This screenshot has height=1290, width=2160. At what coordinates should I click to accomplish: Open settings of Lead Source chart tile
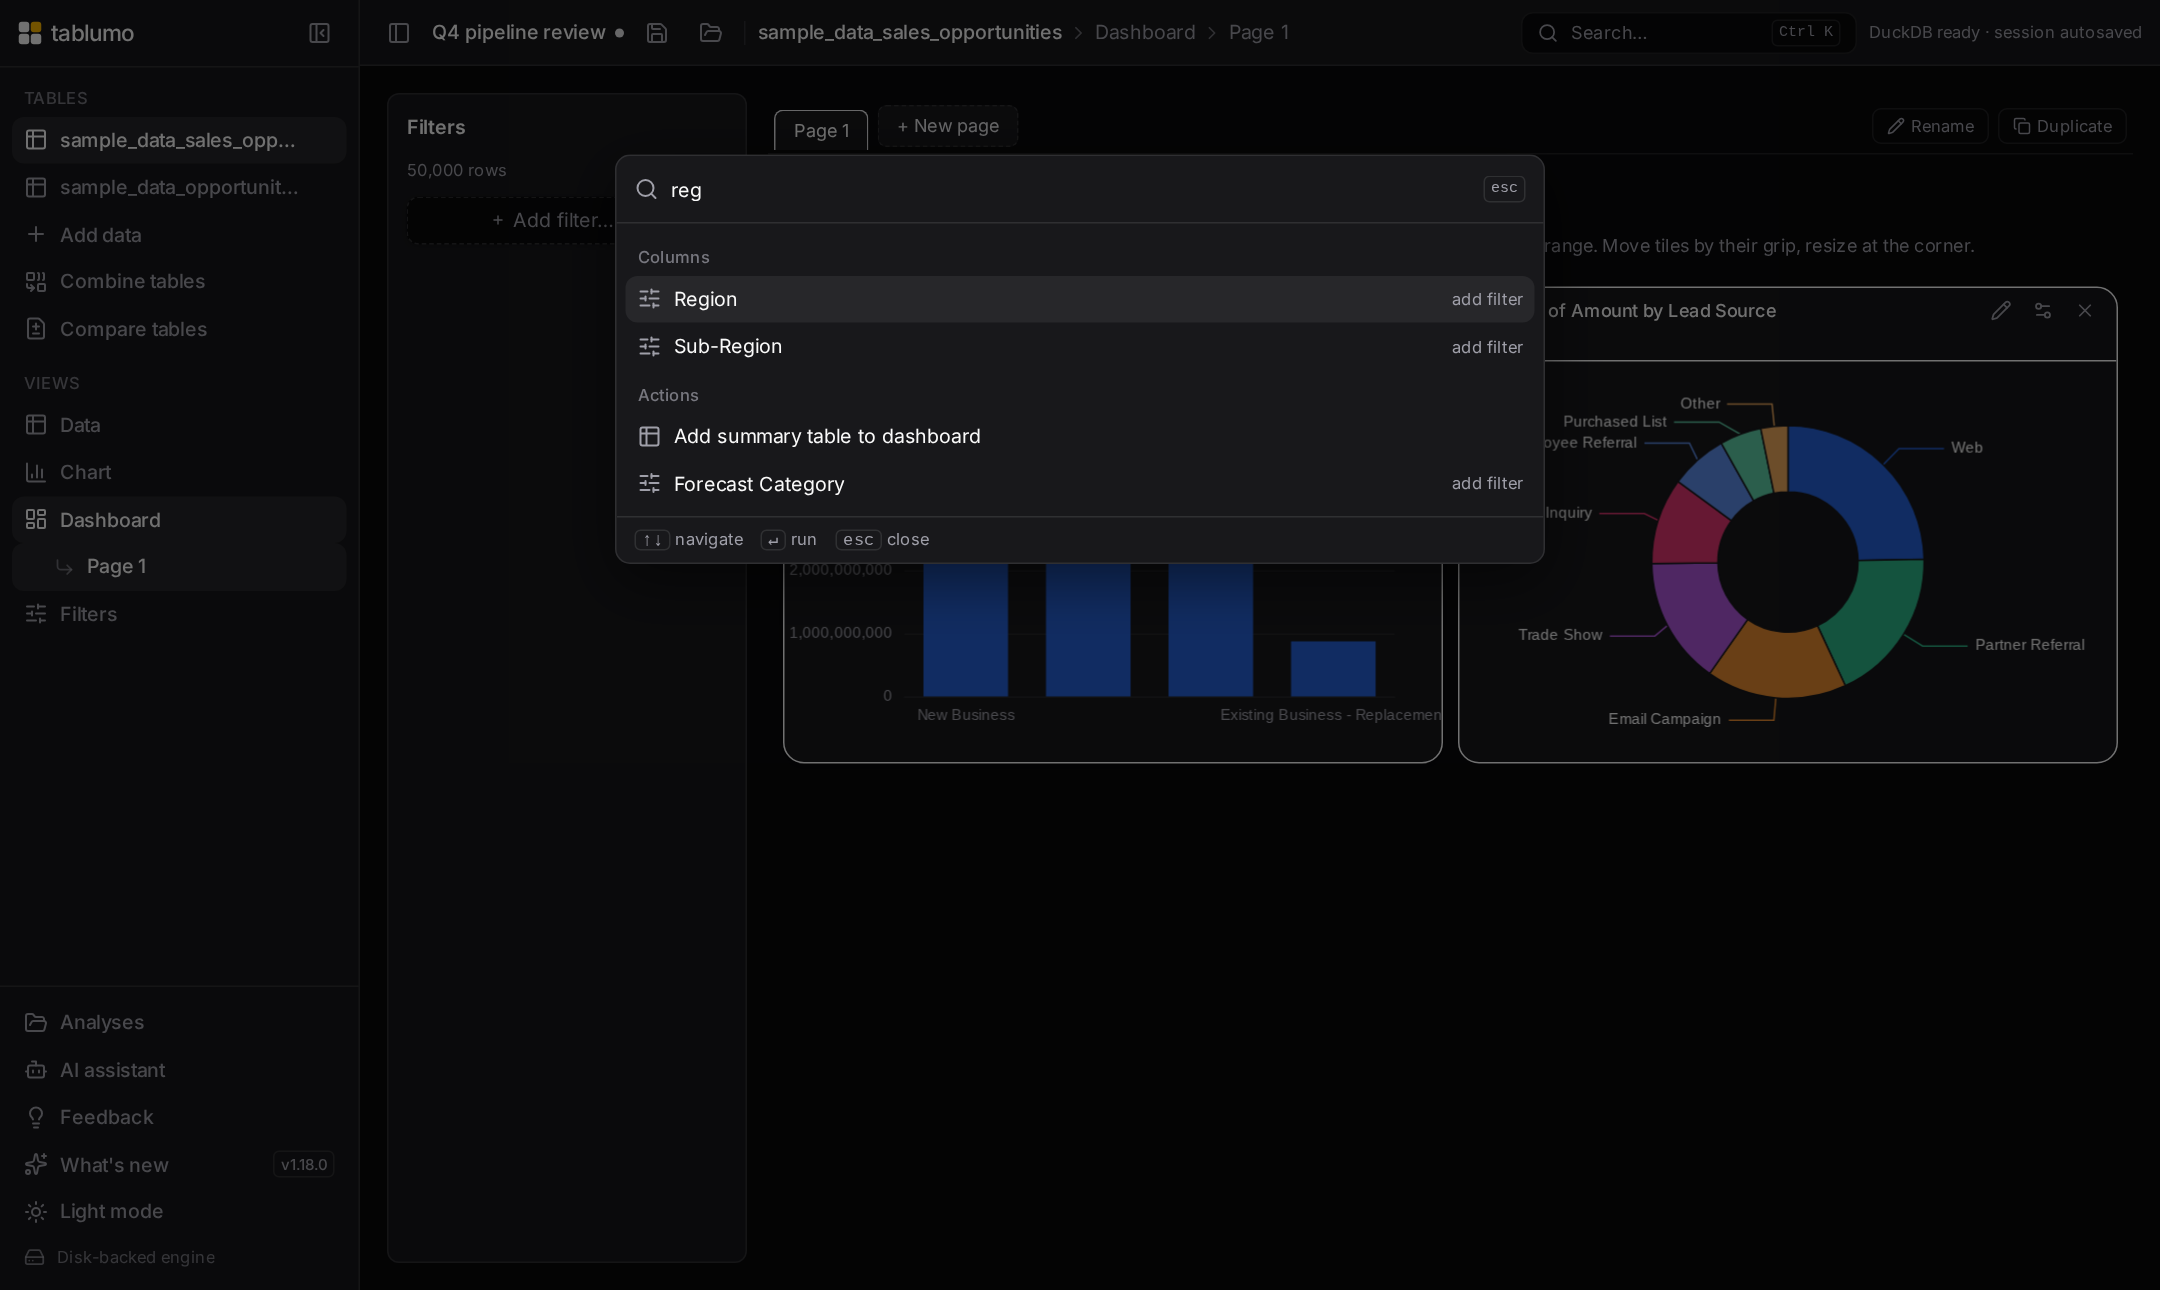point(2043,311)
